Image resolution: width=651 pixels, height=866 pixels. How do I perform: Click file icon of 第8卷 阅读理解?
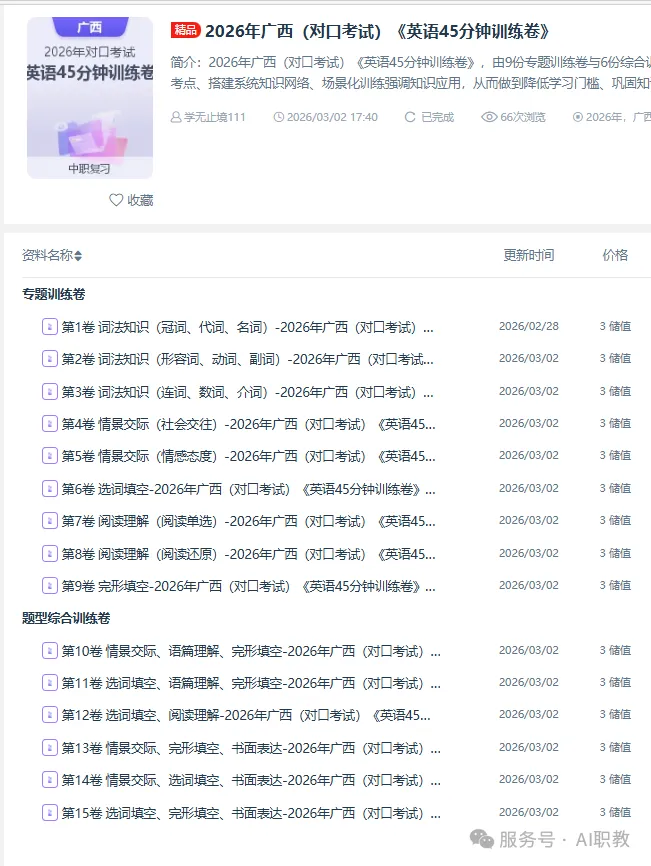tap(50, 553)
